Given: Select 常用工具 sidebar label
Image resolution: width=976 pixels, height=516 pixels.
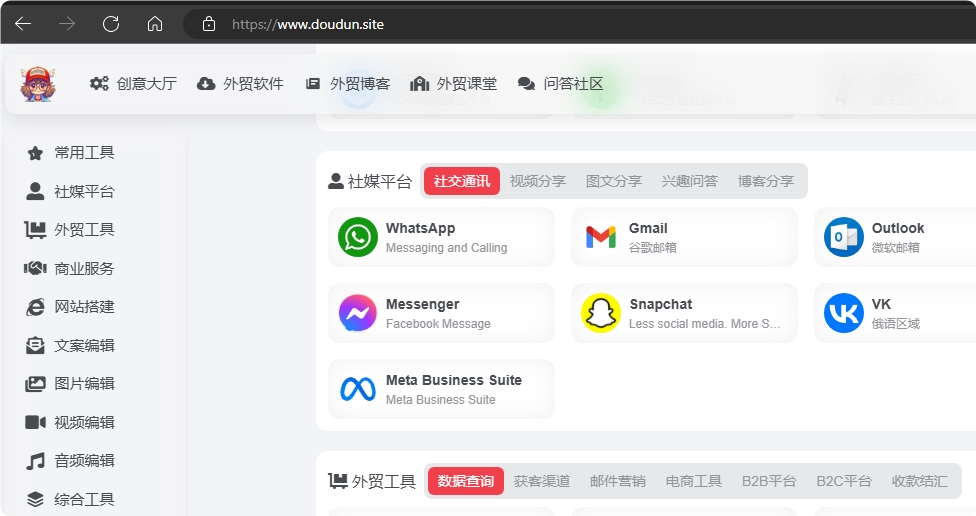Looking at the screenshot, I should coord(85,152).
